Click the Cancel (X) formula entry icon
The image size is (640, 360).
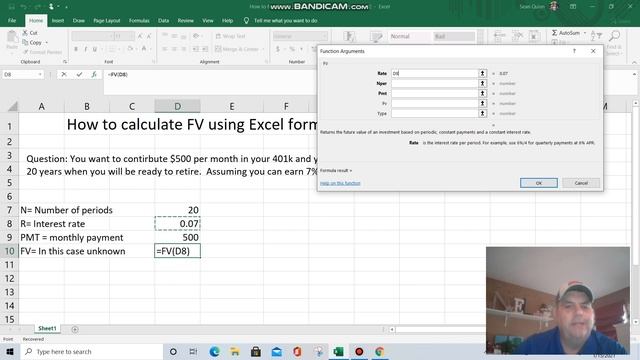click(x=64, y=74)
